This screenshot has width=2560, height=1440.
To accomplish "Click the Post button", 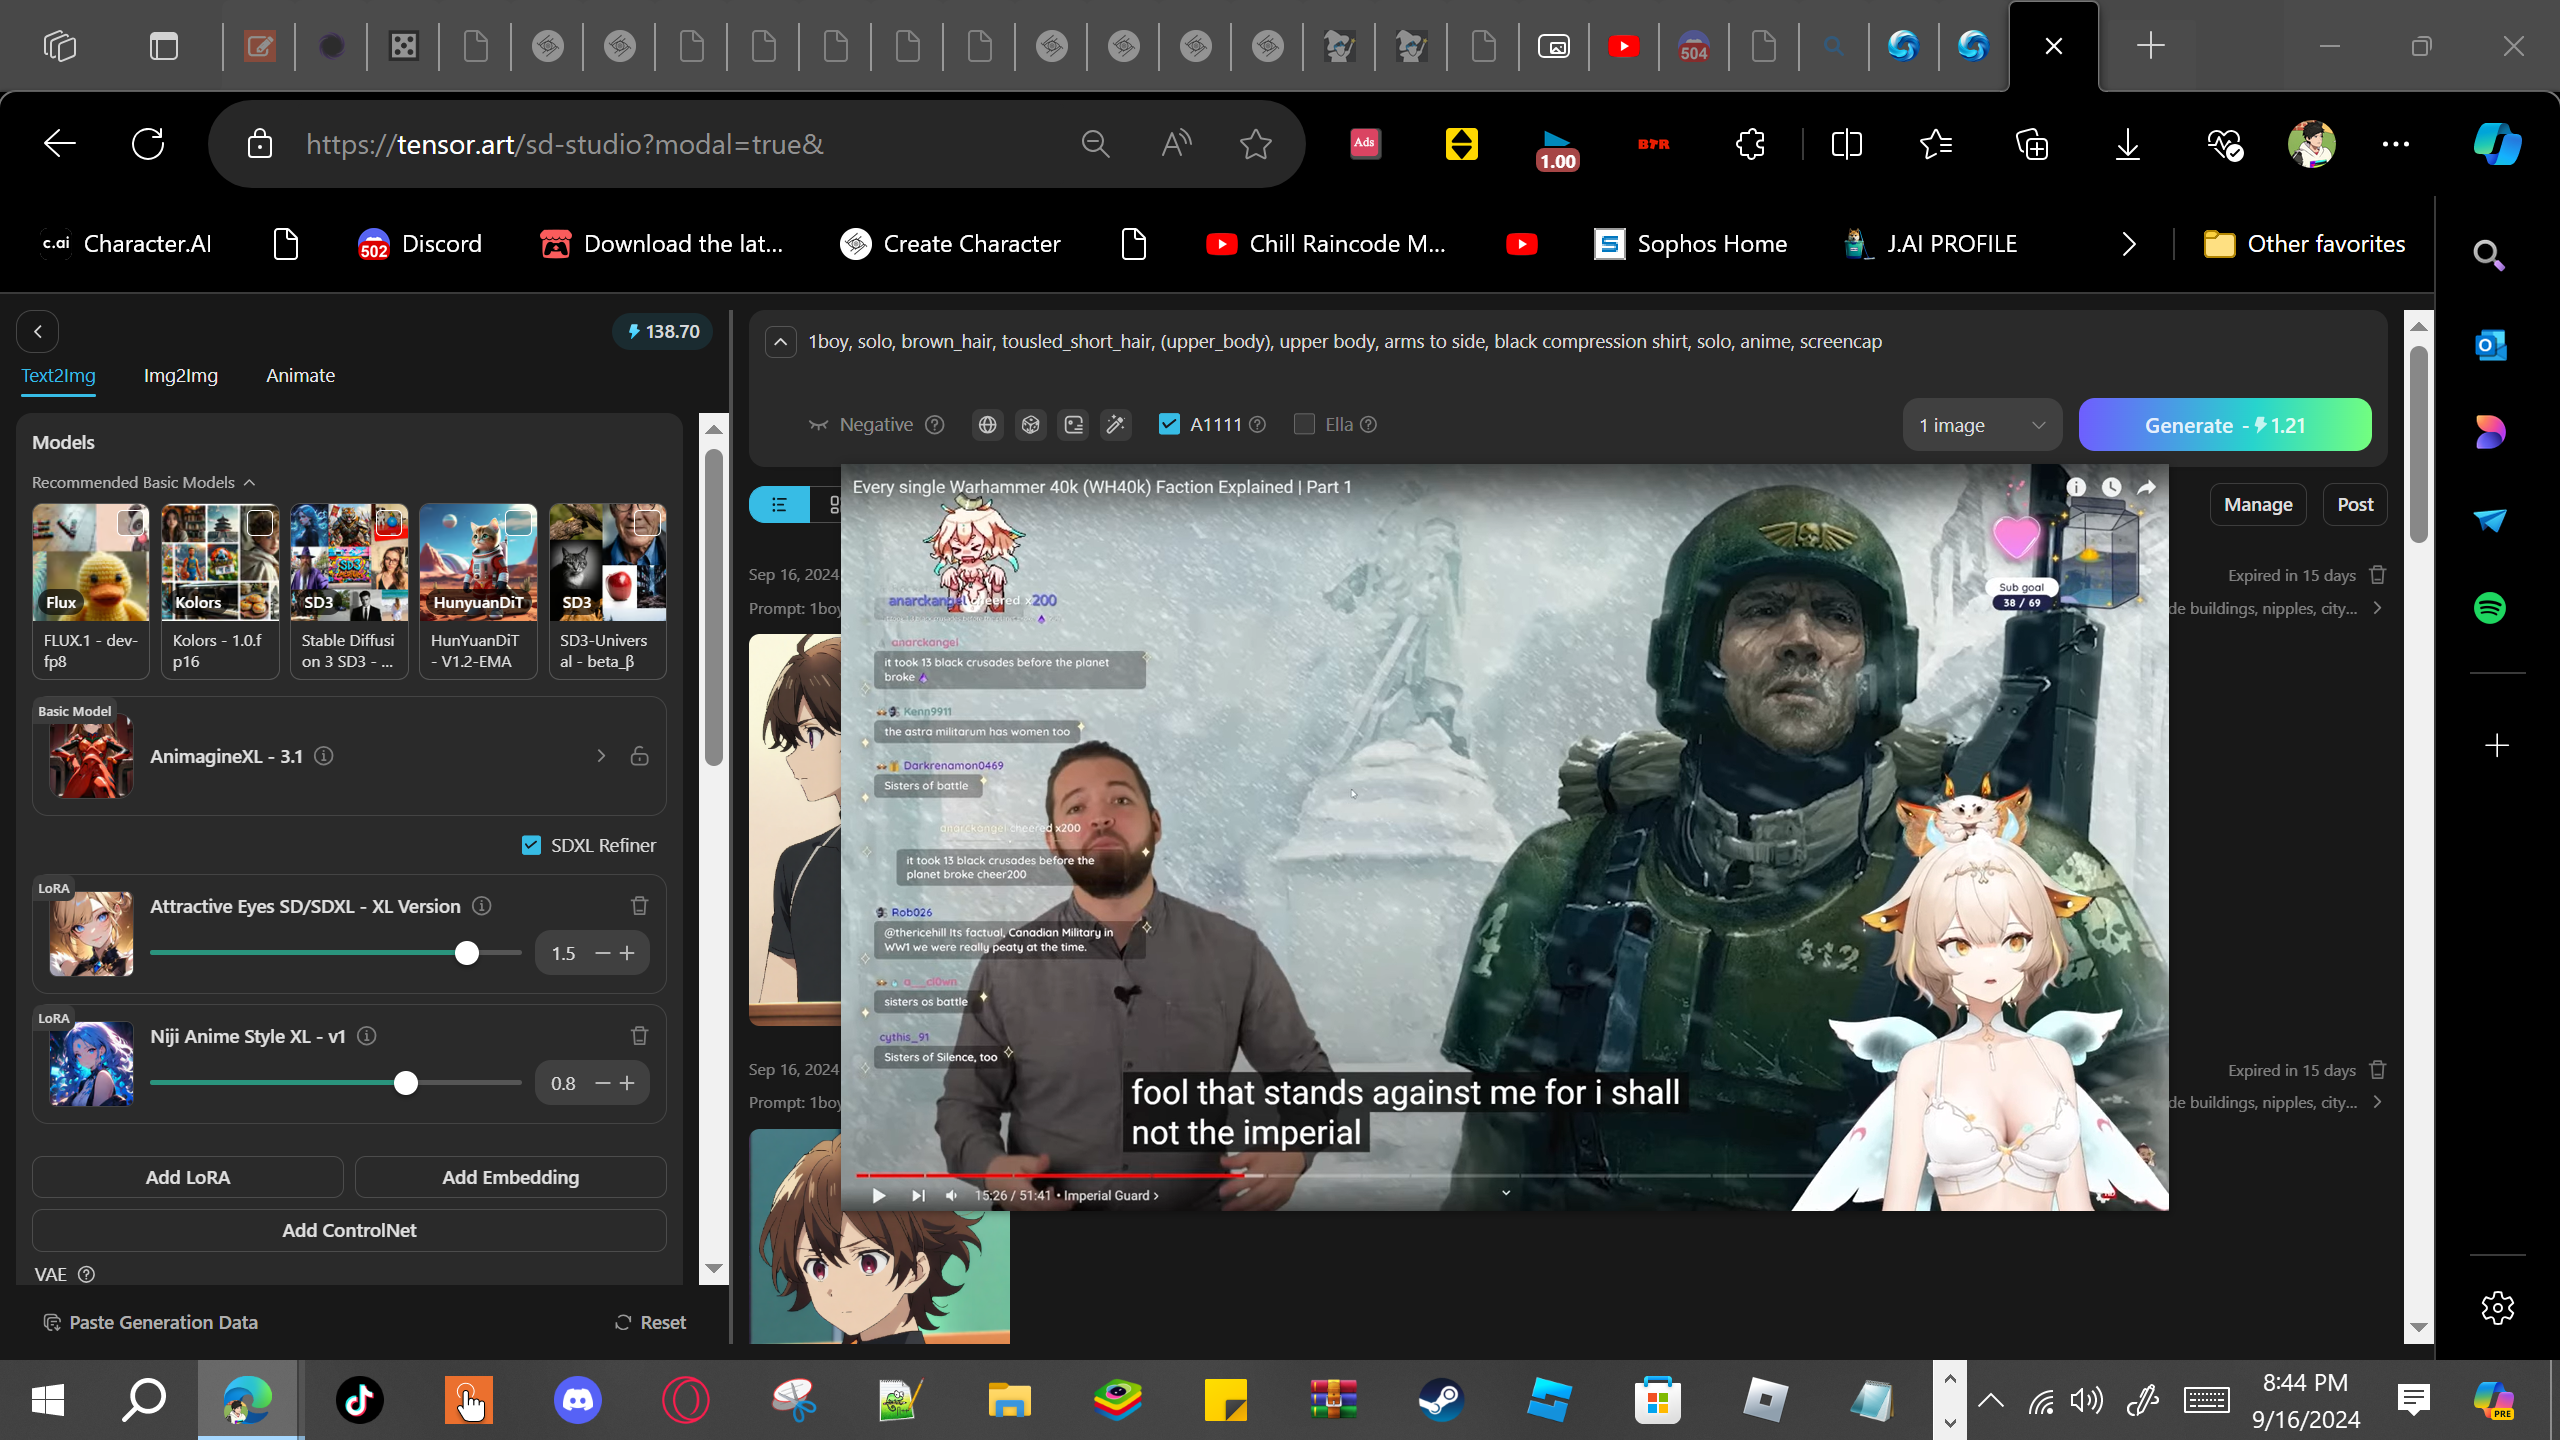I will [x=2355, y=505].
